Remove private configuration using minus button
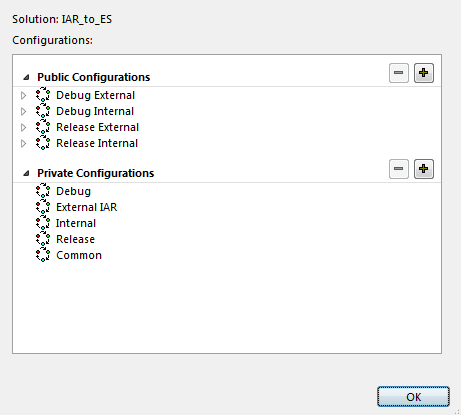 (399, 169)
